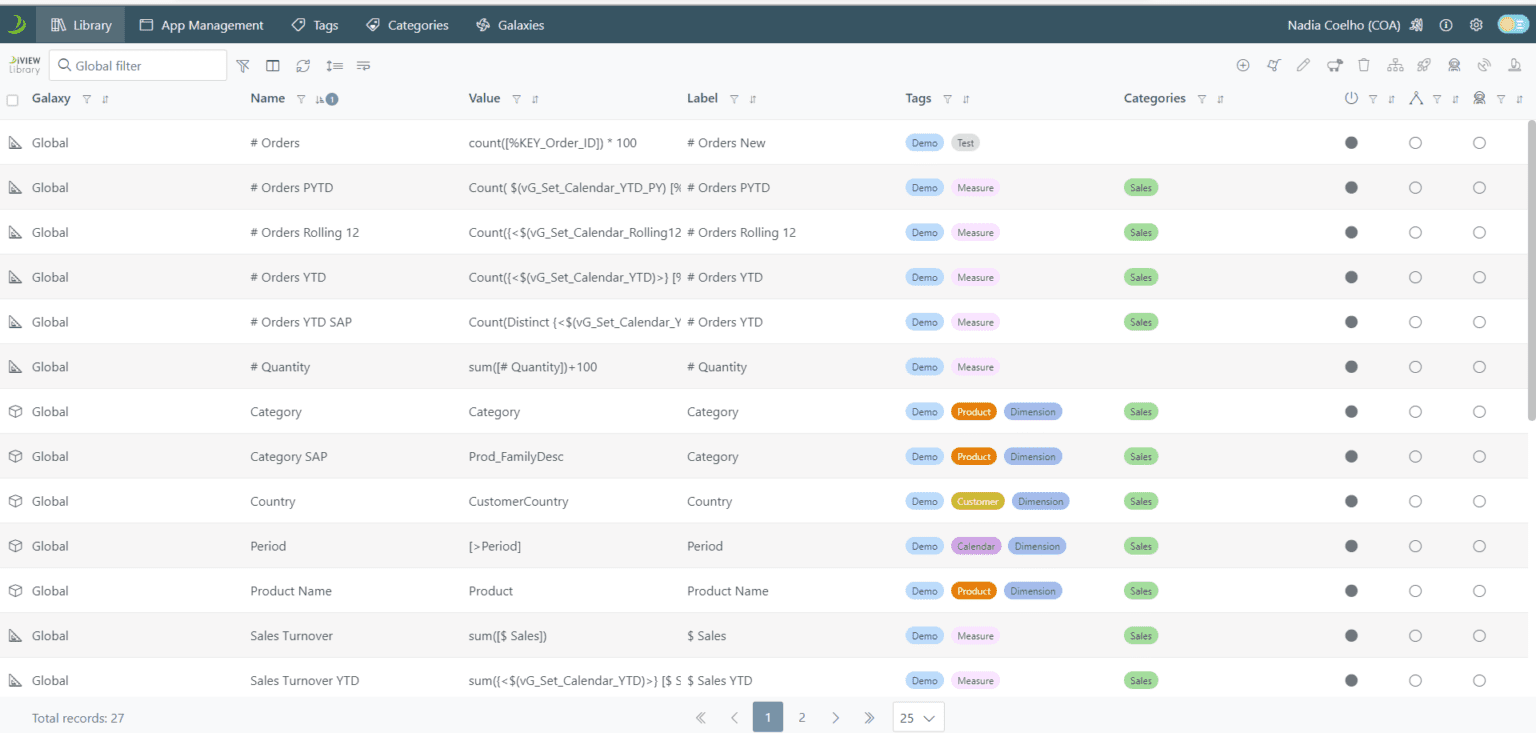Open the information icon in header
The image size is (1536, 733).
pos(1446,25)
